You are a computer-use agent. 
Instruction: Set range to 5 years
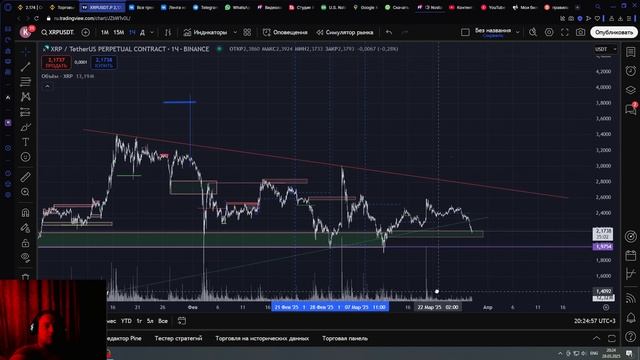pyautogui.click(x=150, y=321)
